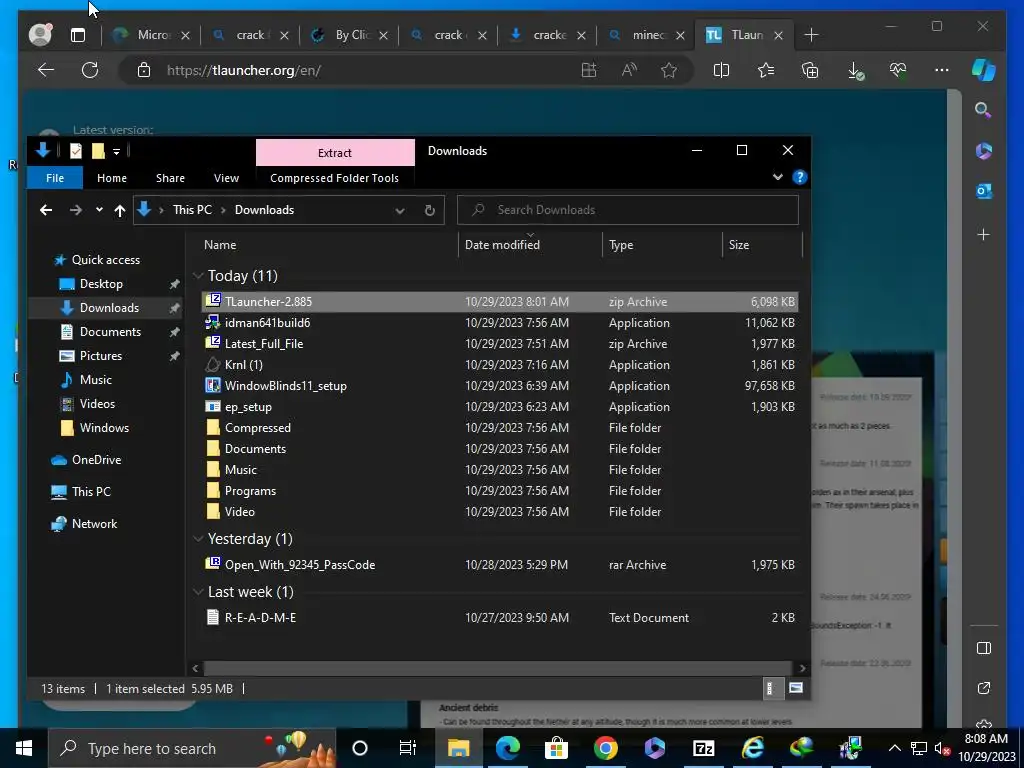Image resolution: width=1024 pixels, height=768 pixels.
Task: Go up one folder level arrow
Action: coord(120,210)
